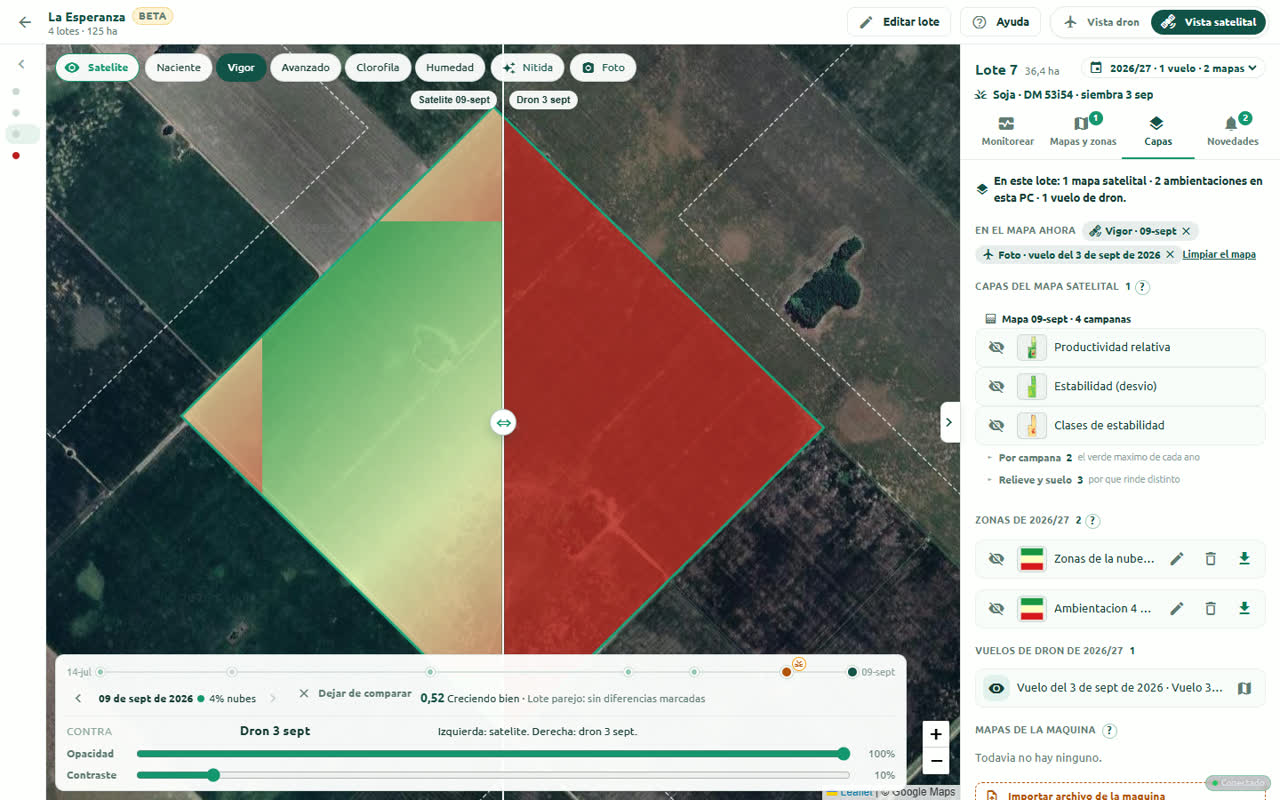1280x800 pixels.
Task: Open the Mapas y zonas tab
Action: [1083, 132]
